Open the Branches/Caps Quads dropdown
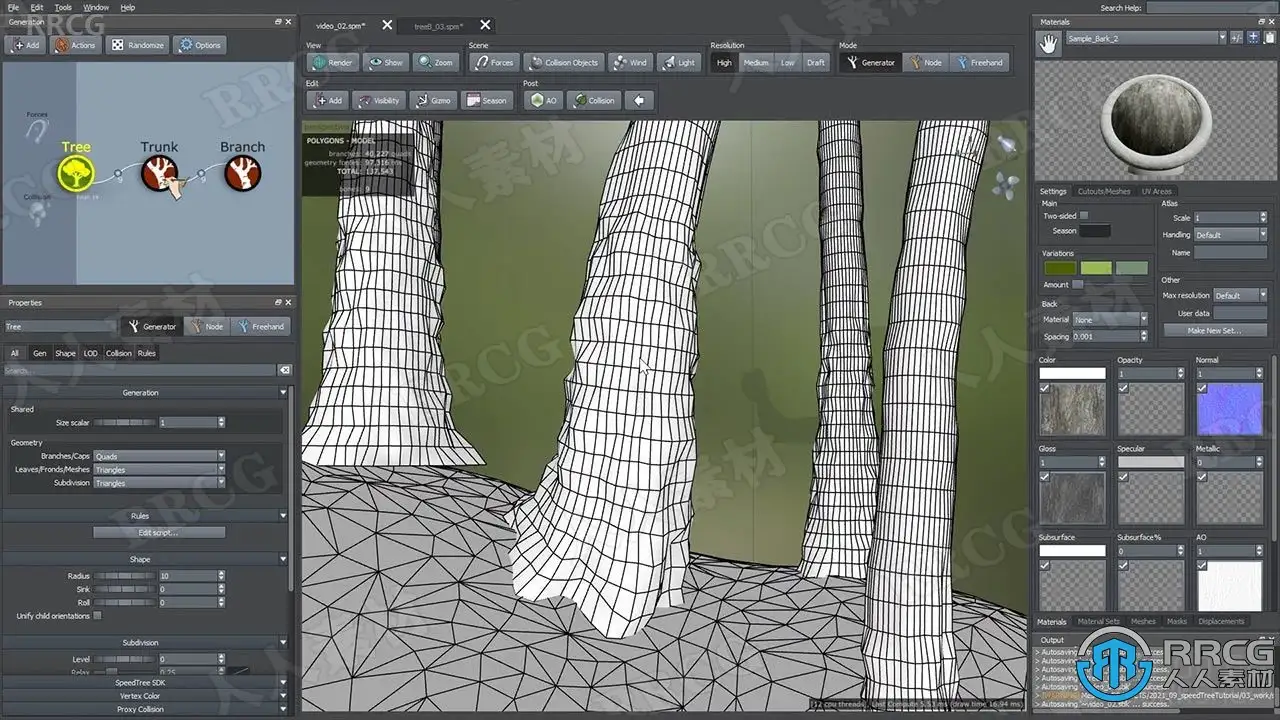Image resolution: width=1280 pixels, height=720 pixels. (x=159, y=456)
